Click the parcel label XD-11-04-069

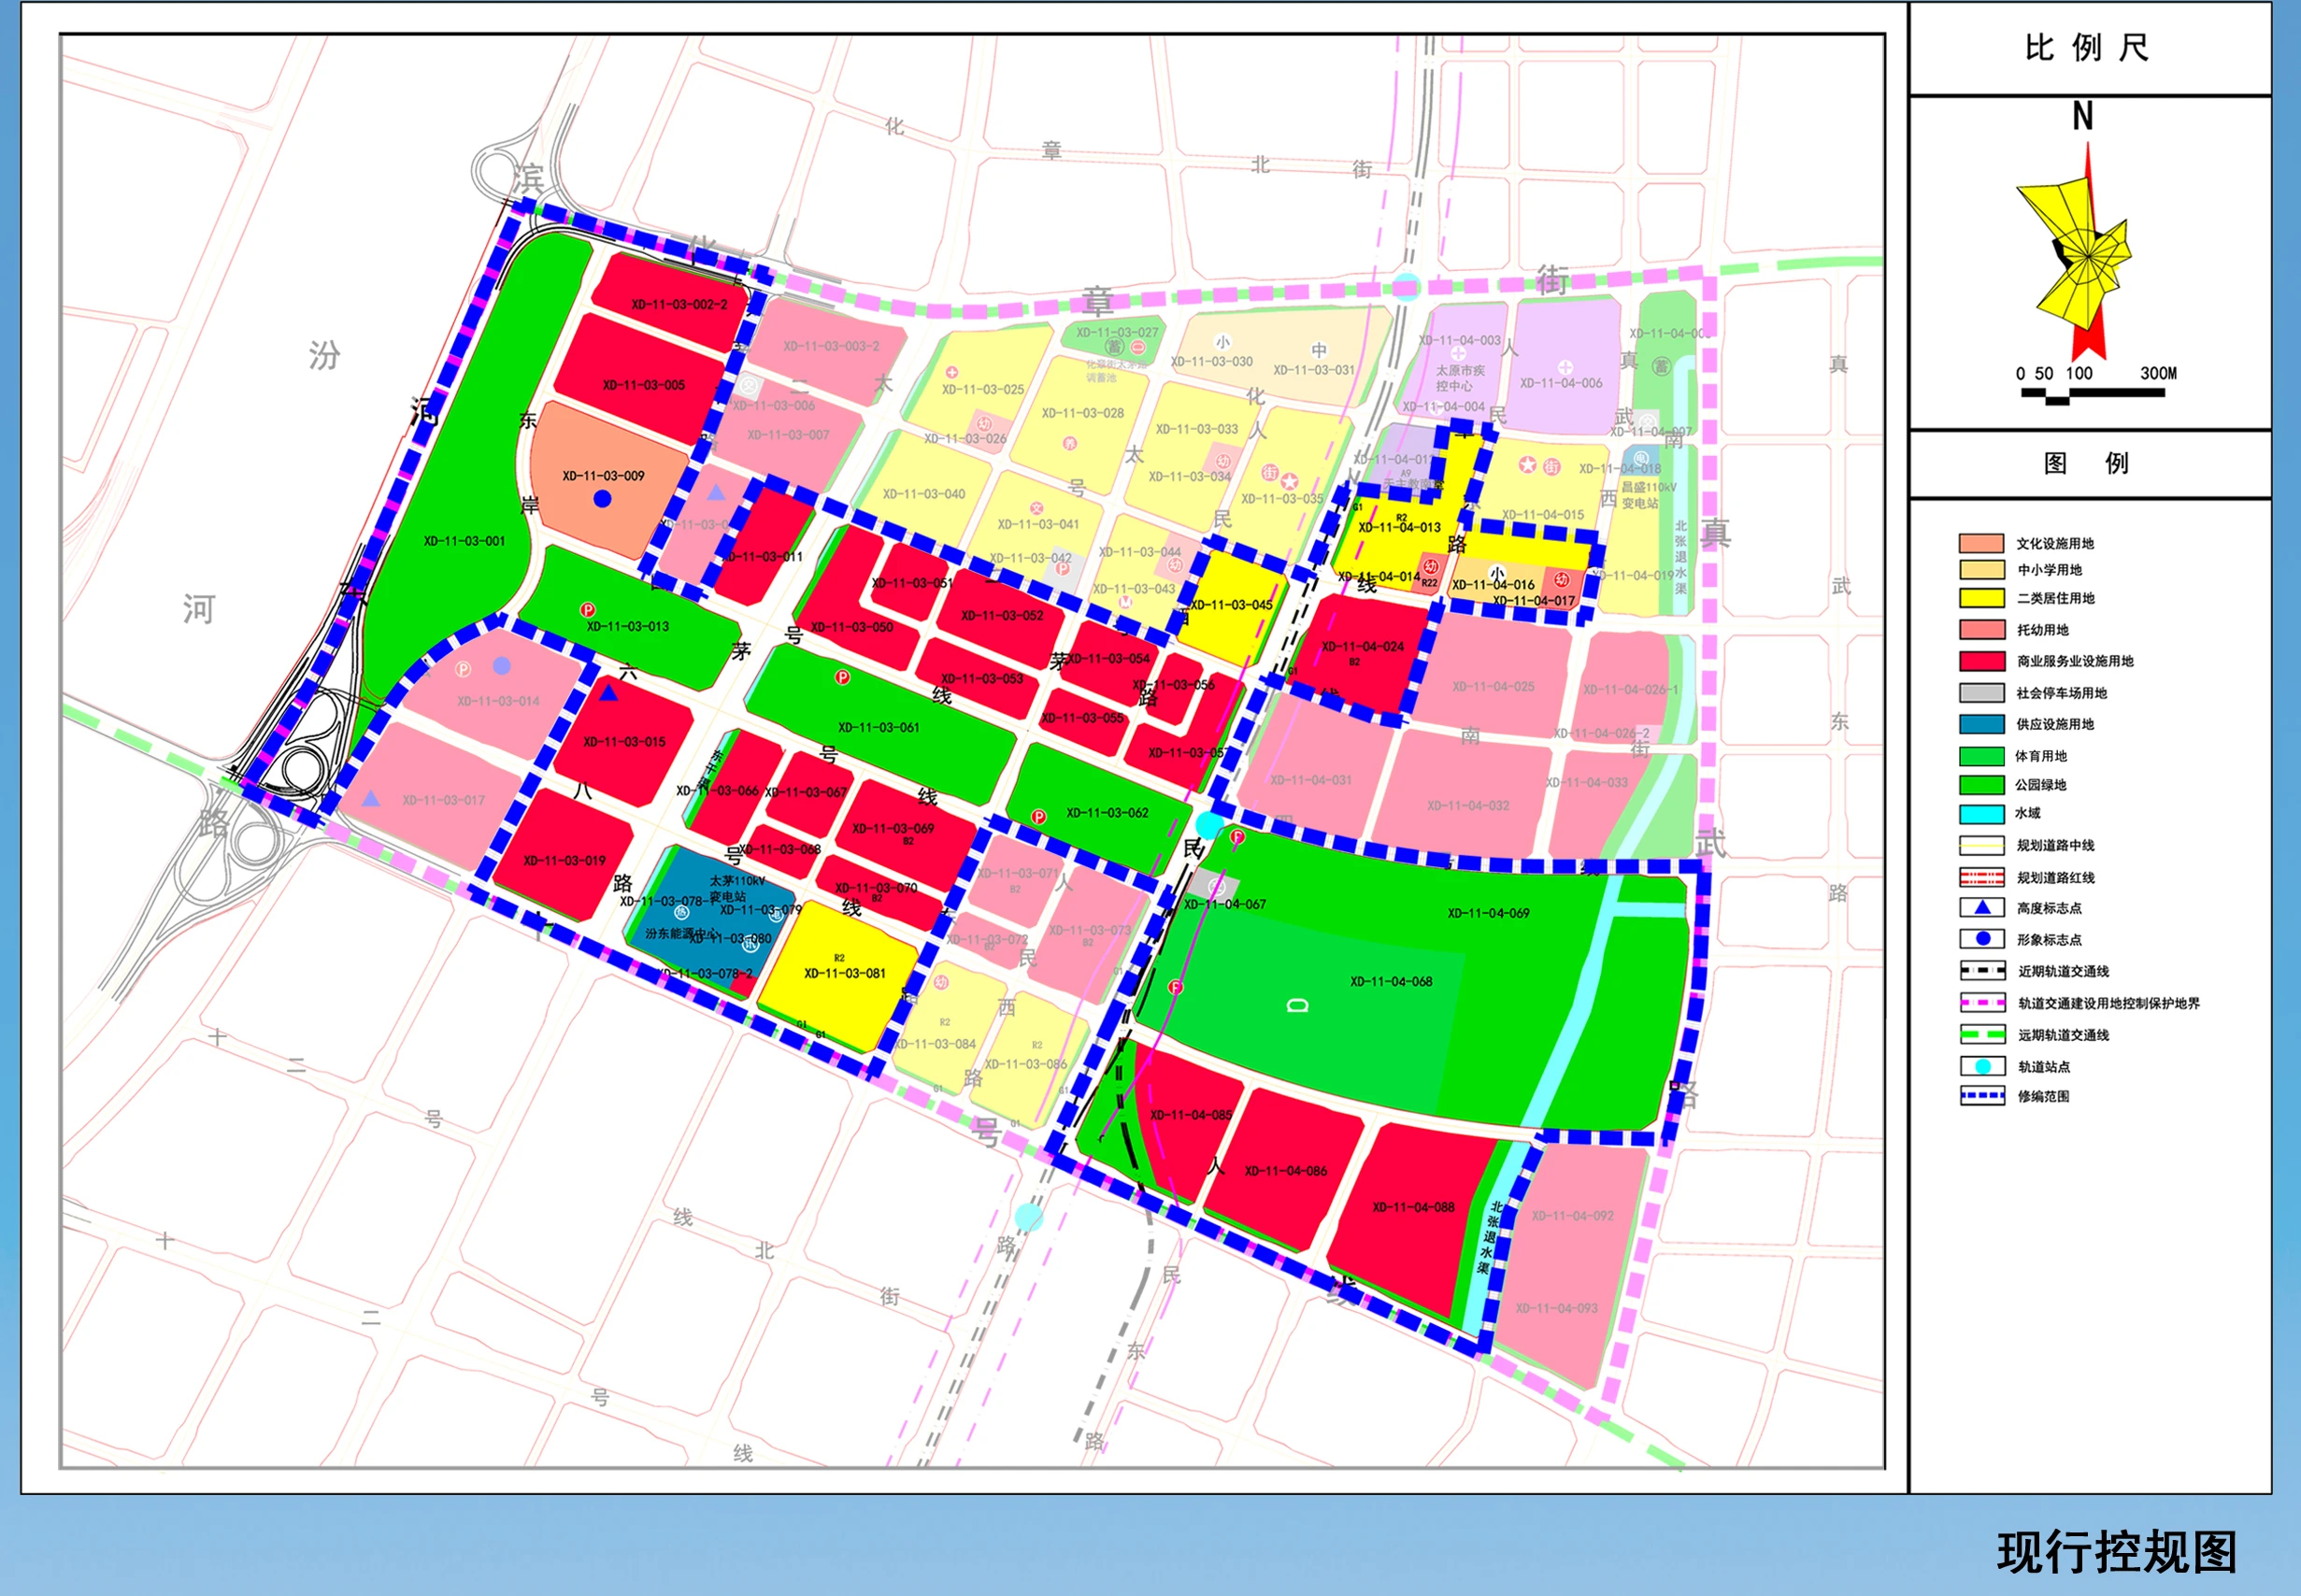[1488, 913]
